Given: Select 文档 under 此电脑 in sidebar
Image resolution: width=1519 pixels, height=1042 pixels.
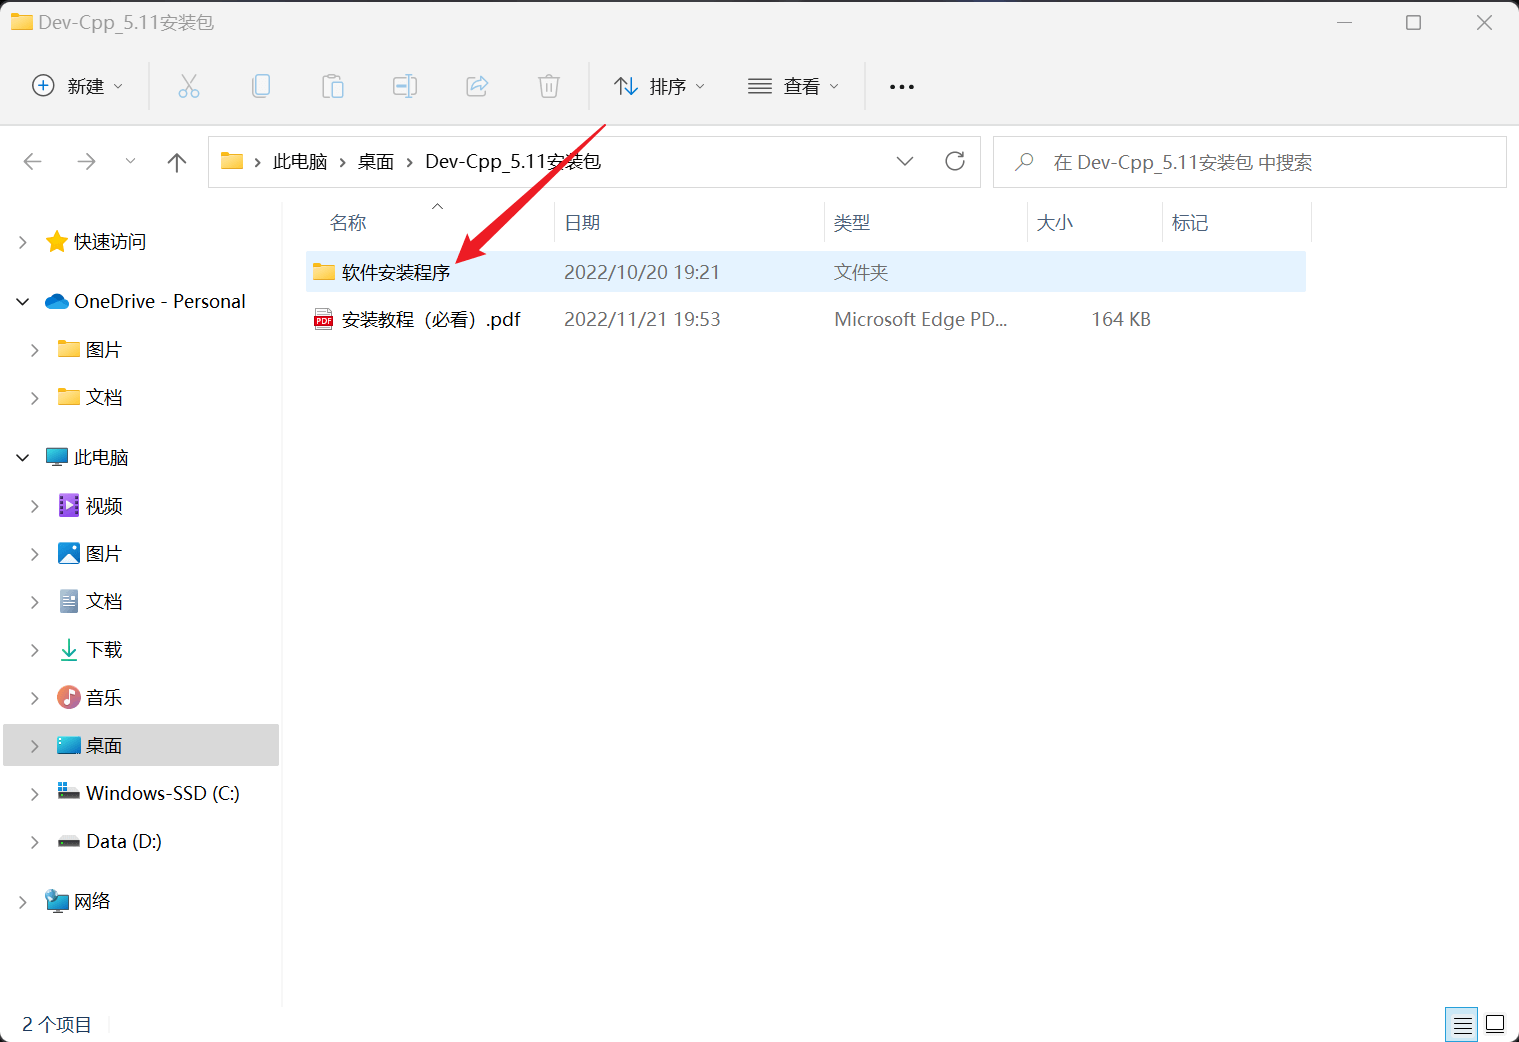Looking at the screenshot, I should 104,601.
